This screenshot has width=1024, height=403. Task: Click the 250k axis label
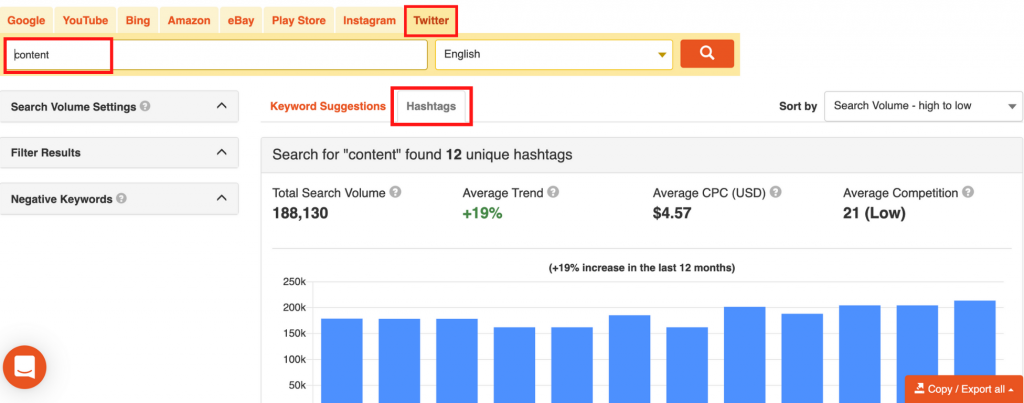pos(293,282)
